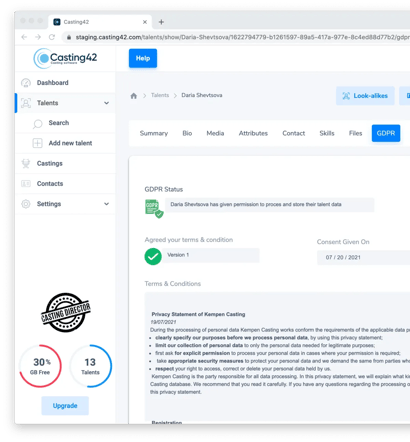Open the Dashboard gauge icon
Viewport: 410px width, 442px height.
26,83
